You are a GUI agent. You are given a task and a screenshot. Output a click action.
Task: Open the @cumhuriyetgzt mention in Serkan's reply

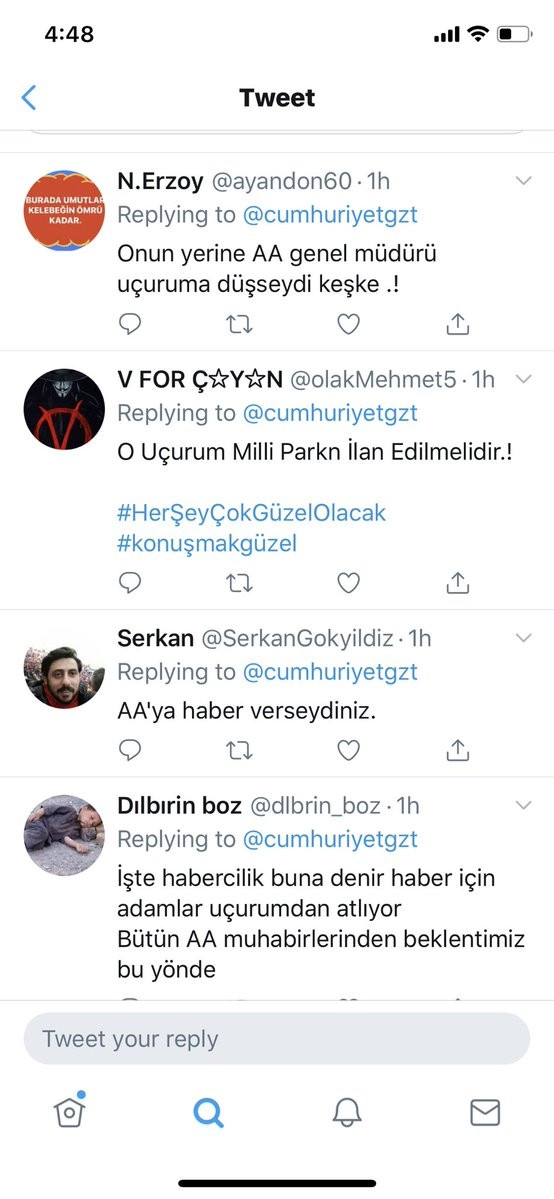click(x=331, y=672)
